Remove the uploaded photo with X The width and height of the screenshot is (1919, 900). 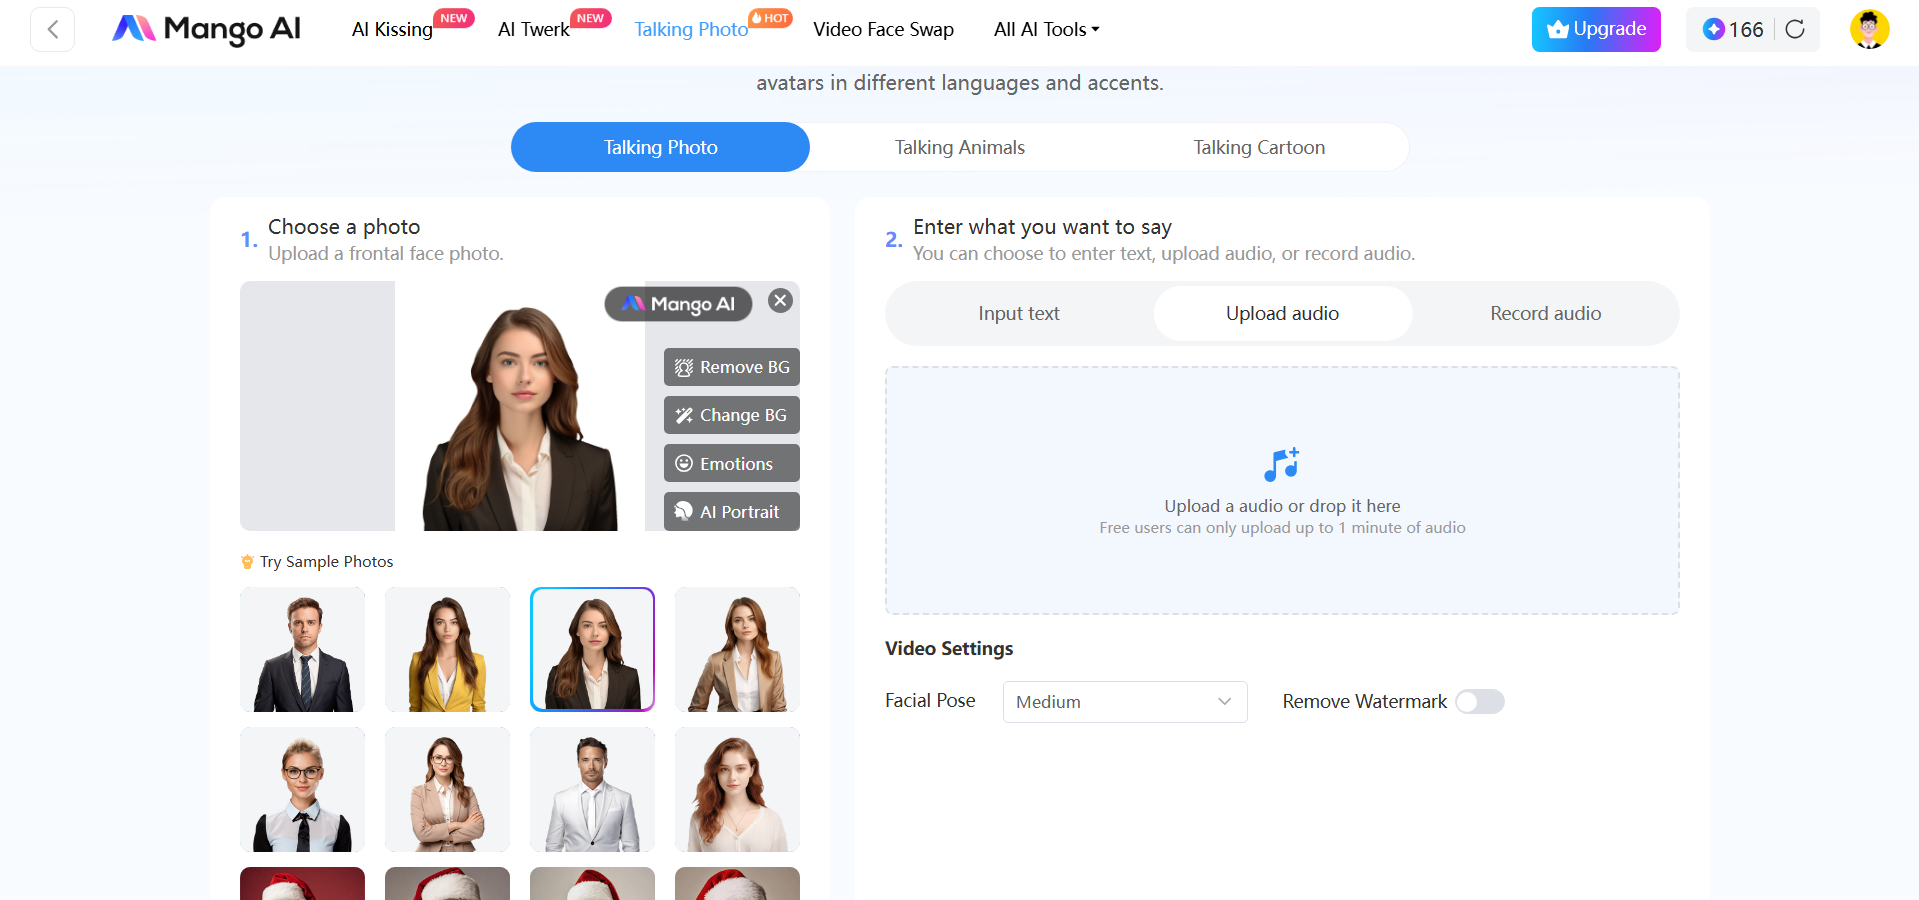pos(780,300)
